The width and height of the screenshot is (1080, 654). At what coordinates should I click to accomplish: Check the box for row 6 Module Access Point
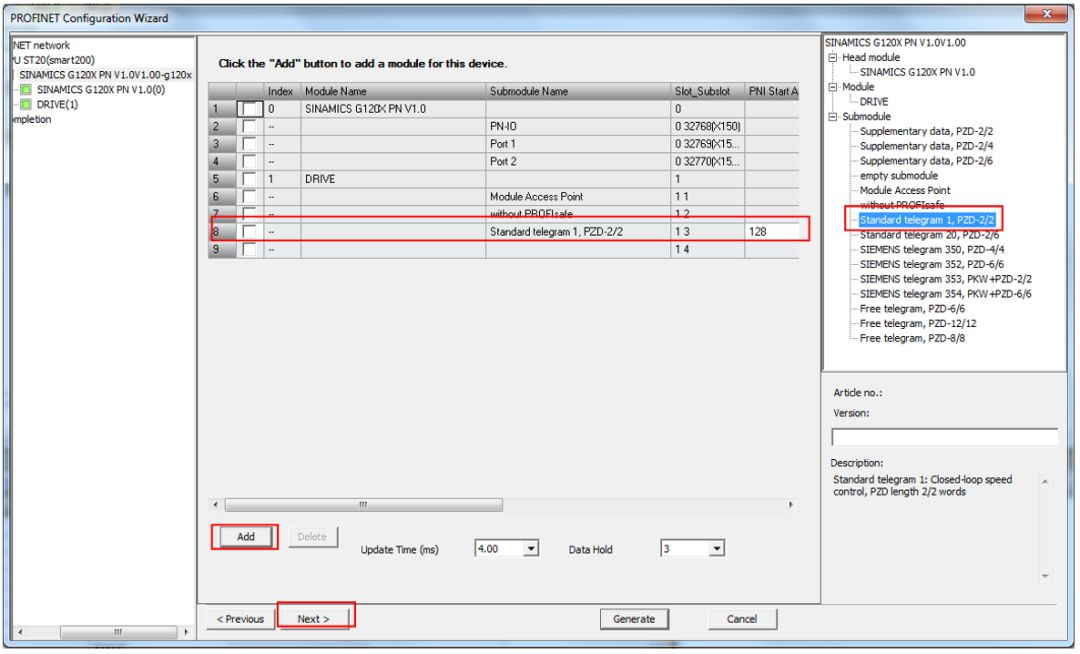coord(249,197)
